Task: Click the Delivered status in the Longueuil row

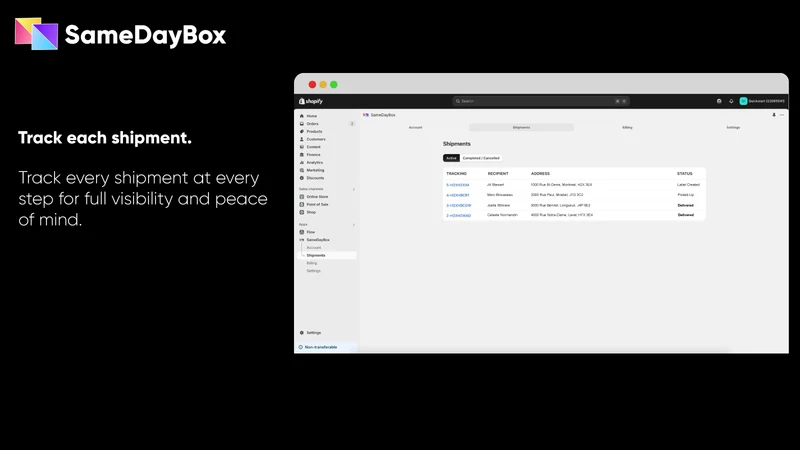Action: 685,205
